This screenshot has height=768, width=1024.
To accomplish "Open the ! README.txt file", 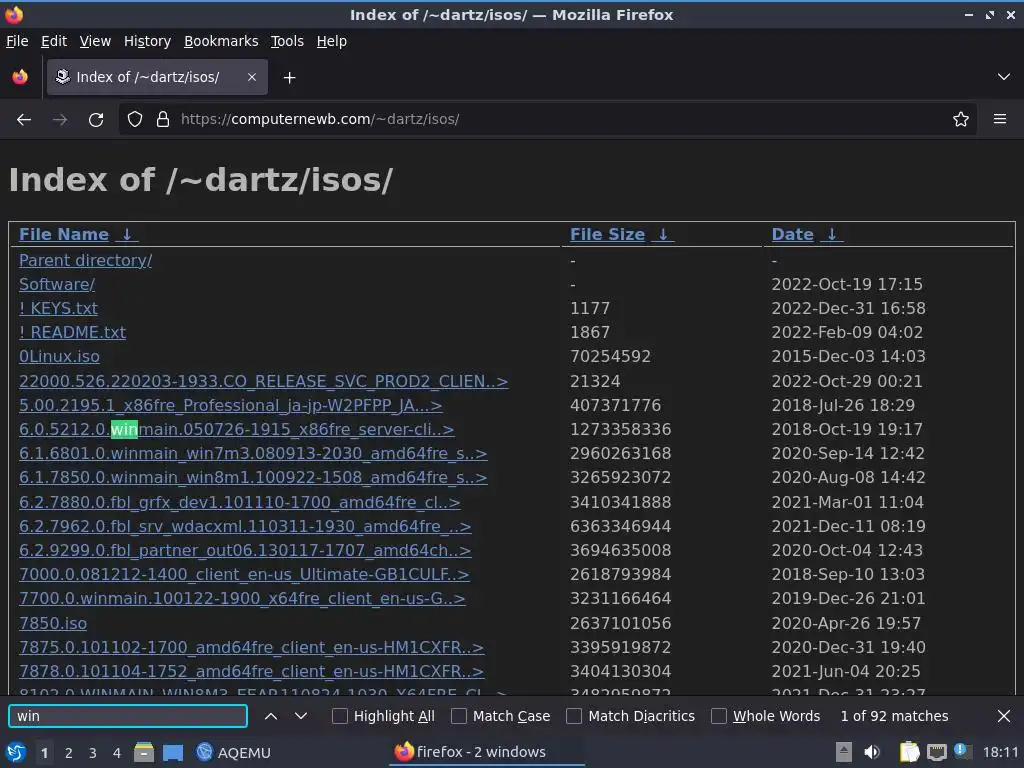I will [x=72, y=332].
